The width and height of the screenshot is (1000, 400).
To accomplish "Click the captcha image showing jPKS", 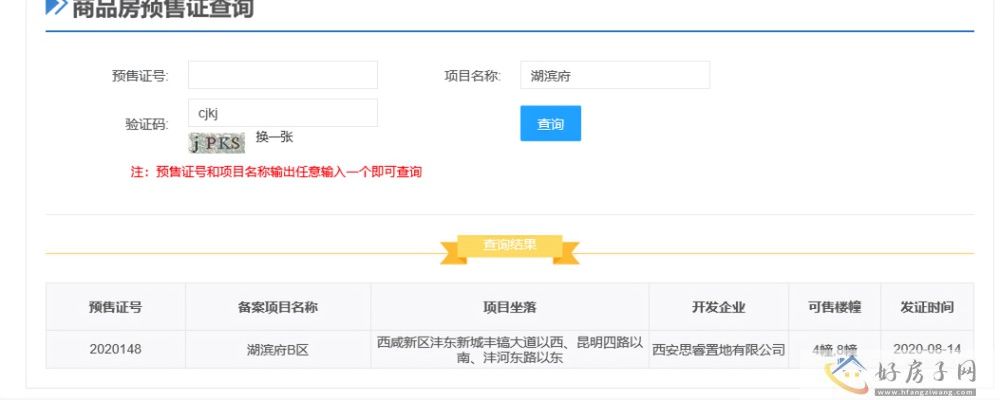I will coord(217,142).
